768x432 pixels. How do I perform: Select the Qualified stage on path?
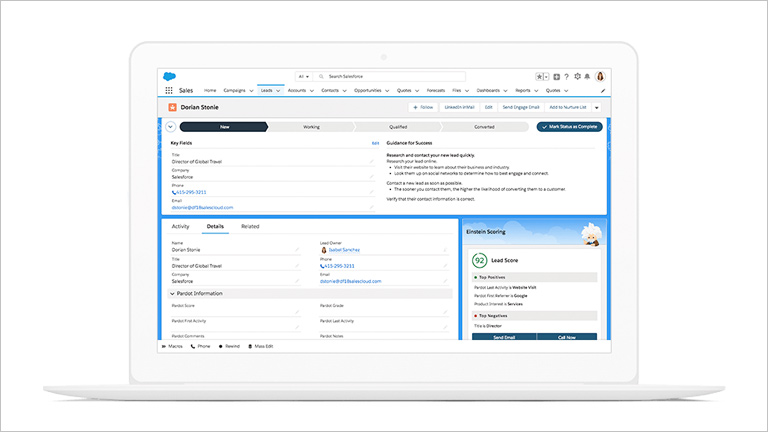[398, 127]
